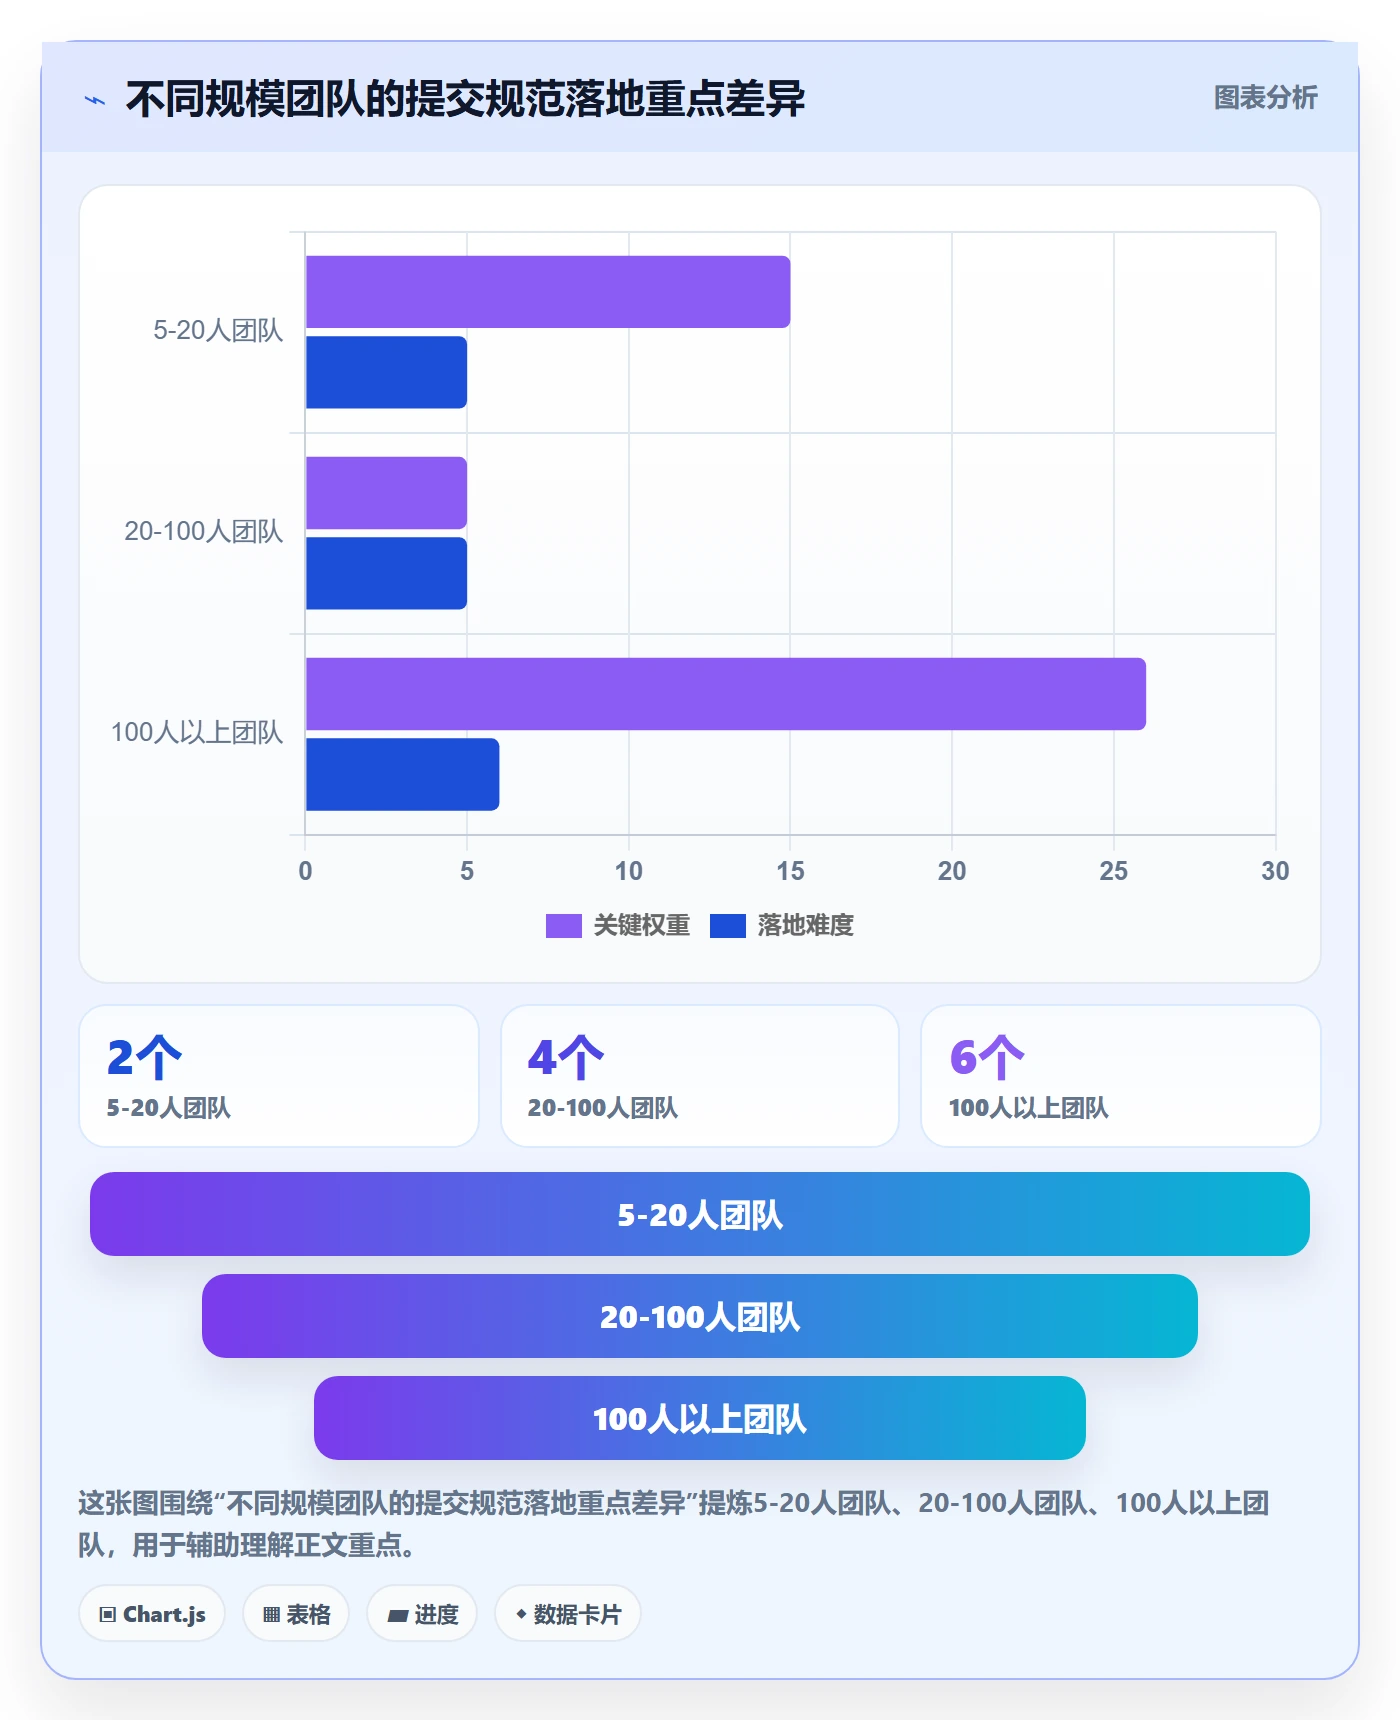Toggle the 关键权重 legend swatch
The image size is (1400, 1720).
click(563, 926)
